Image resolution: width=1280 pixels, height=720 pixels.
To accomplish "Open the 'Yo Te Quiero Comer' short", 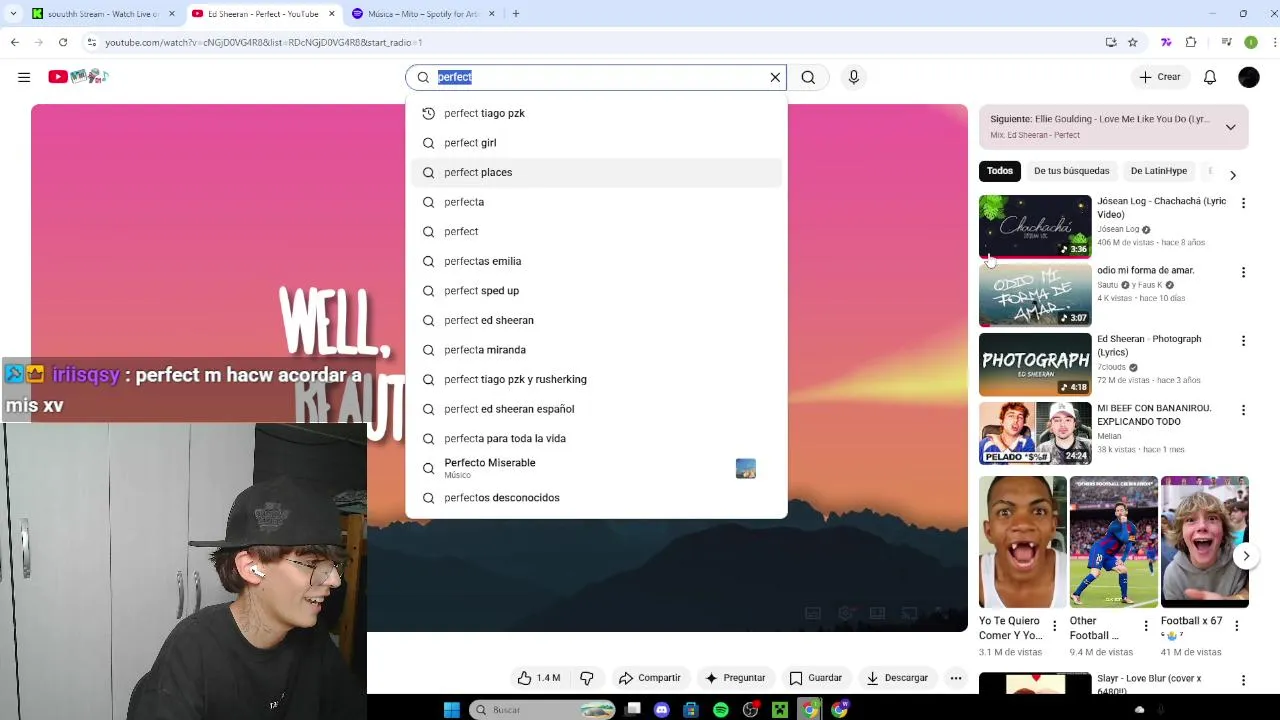I will click(1022, 542).
